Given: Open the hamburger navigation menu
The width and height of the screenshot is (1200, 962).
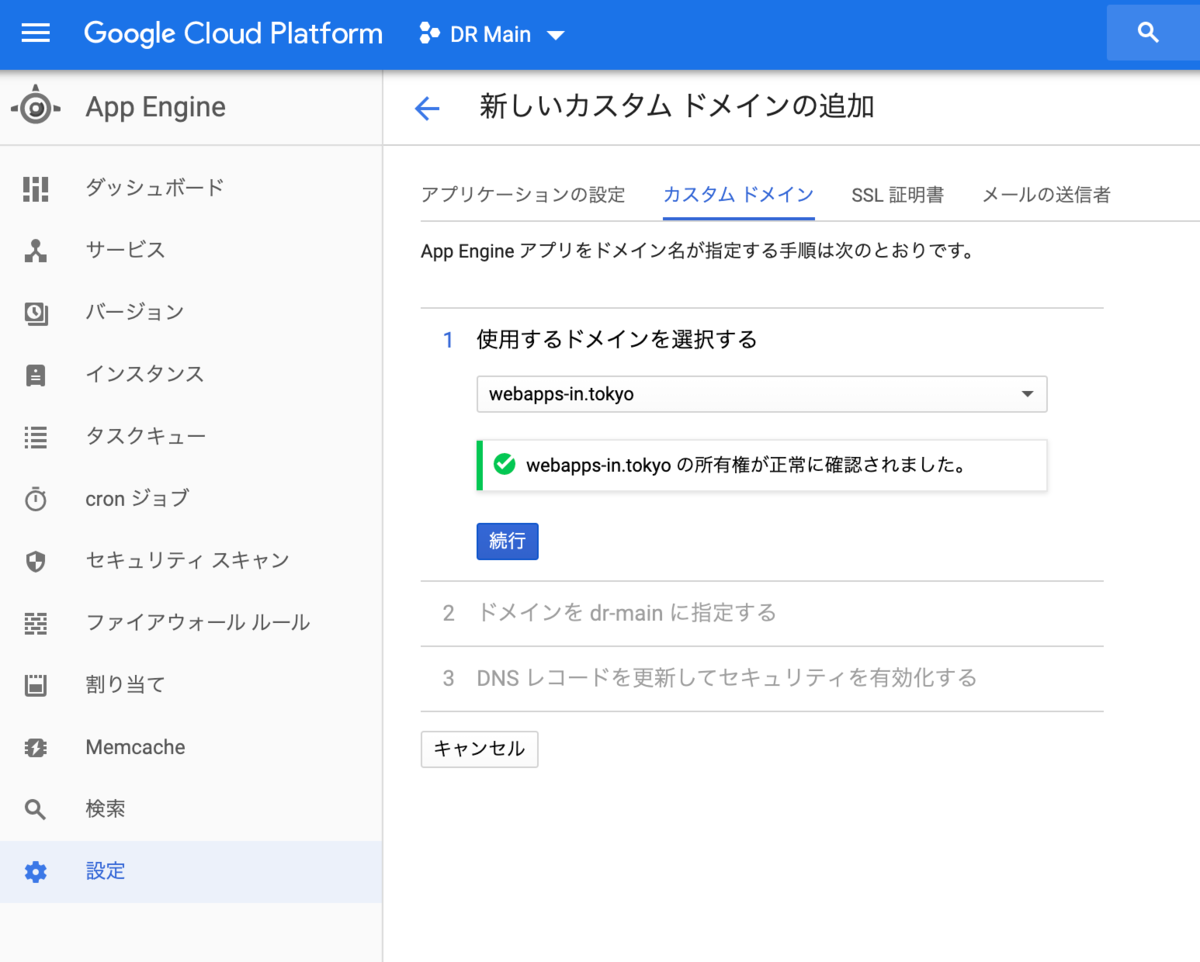Looking at the screenshot, I should pyautogui.click(x=35, y=33).
